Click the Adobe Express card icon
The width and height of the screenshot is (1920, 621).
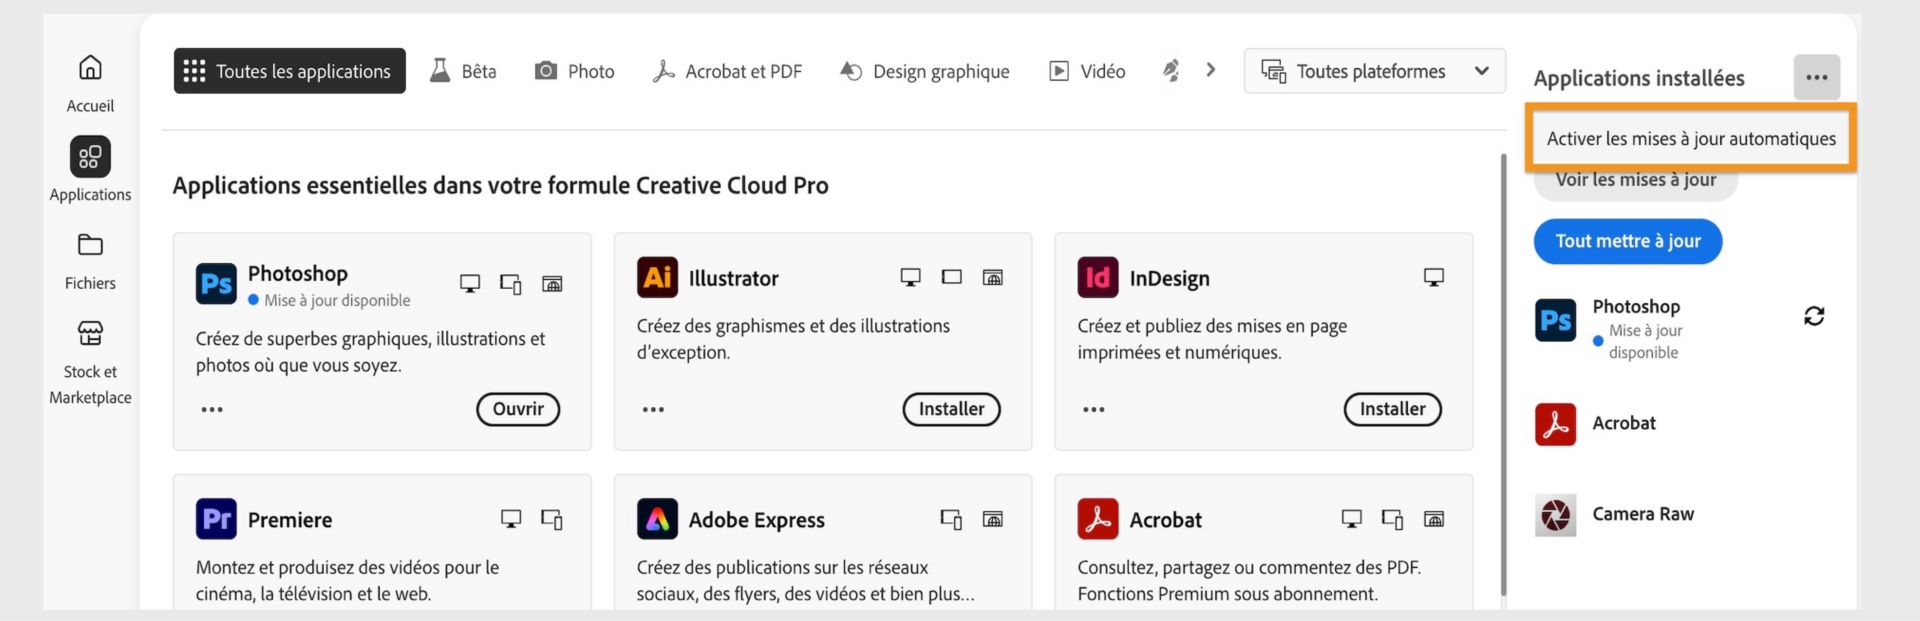(x=657, y=519)
